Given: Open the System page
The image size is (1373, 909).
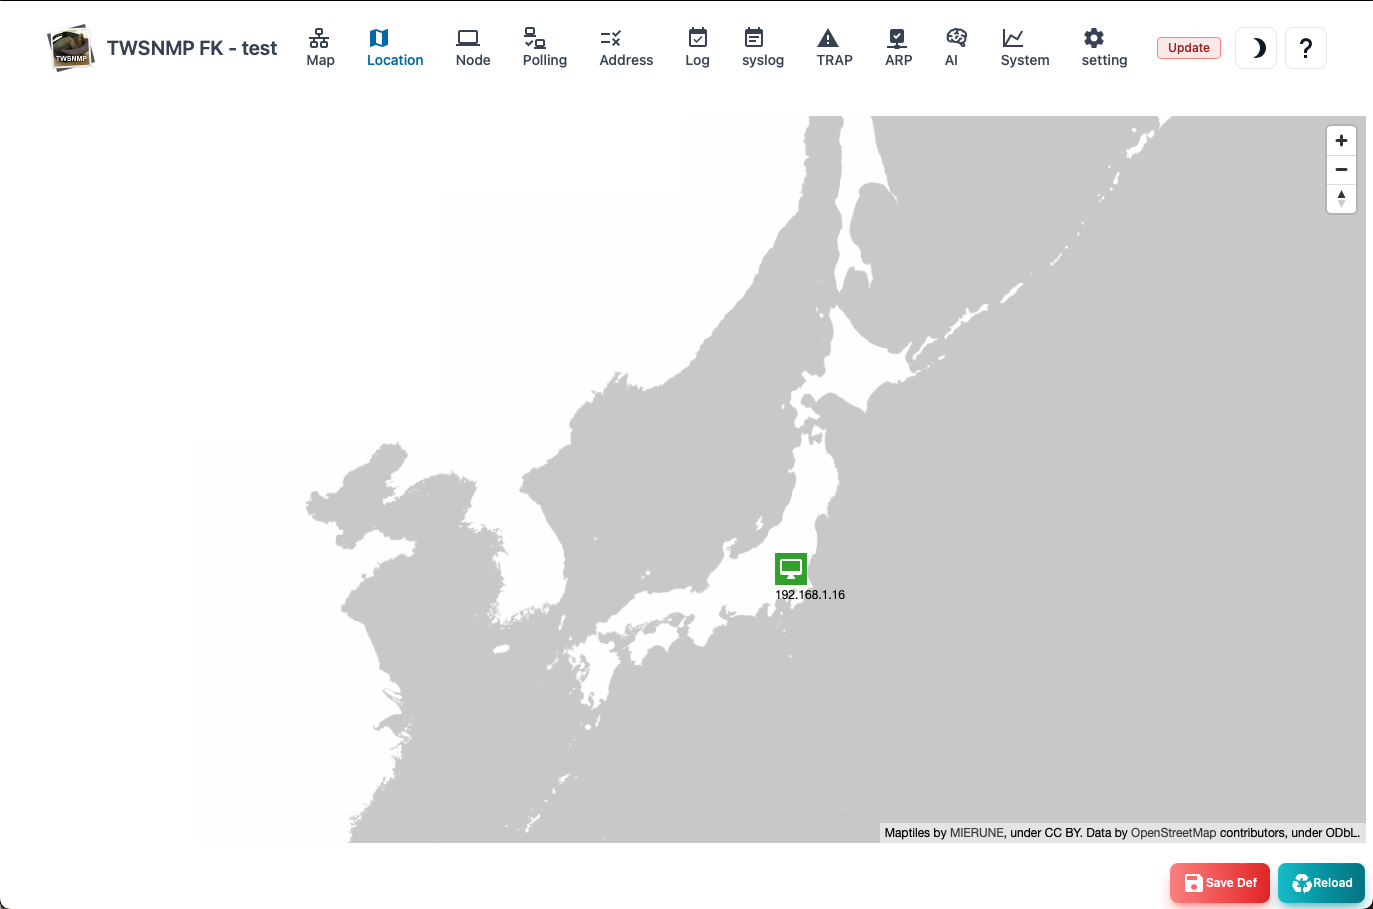Looking at the screenshot, I should pos(1025,48).
